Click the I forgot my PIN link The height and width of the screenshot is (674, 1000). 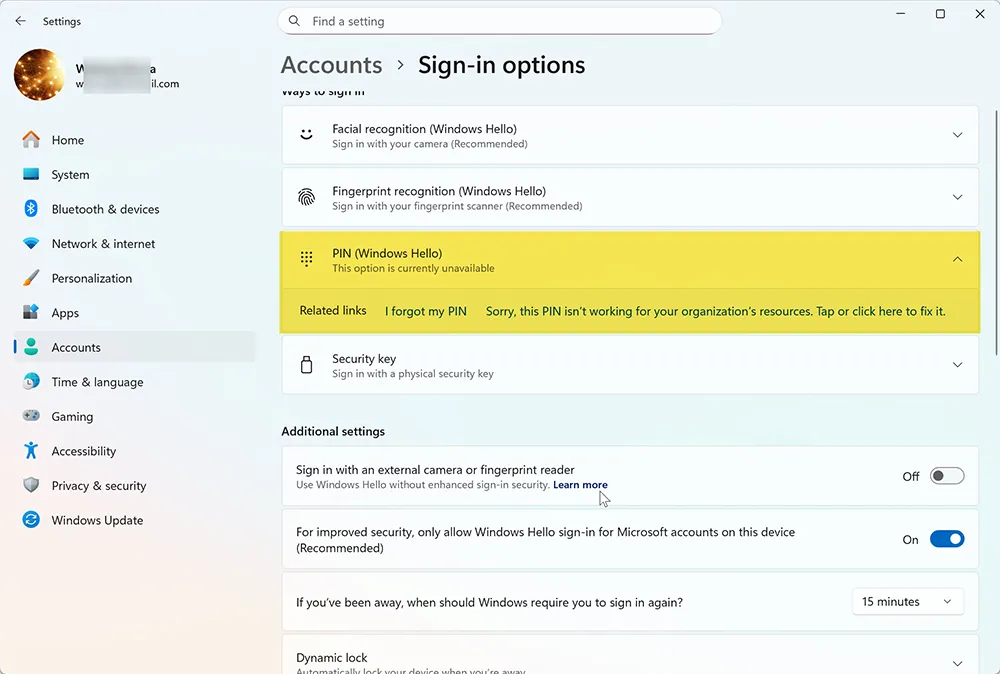[426, 311]
